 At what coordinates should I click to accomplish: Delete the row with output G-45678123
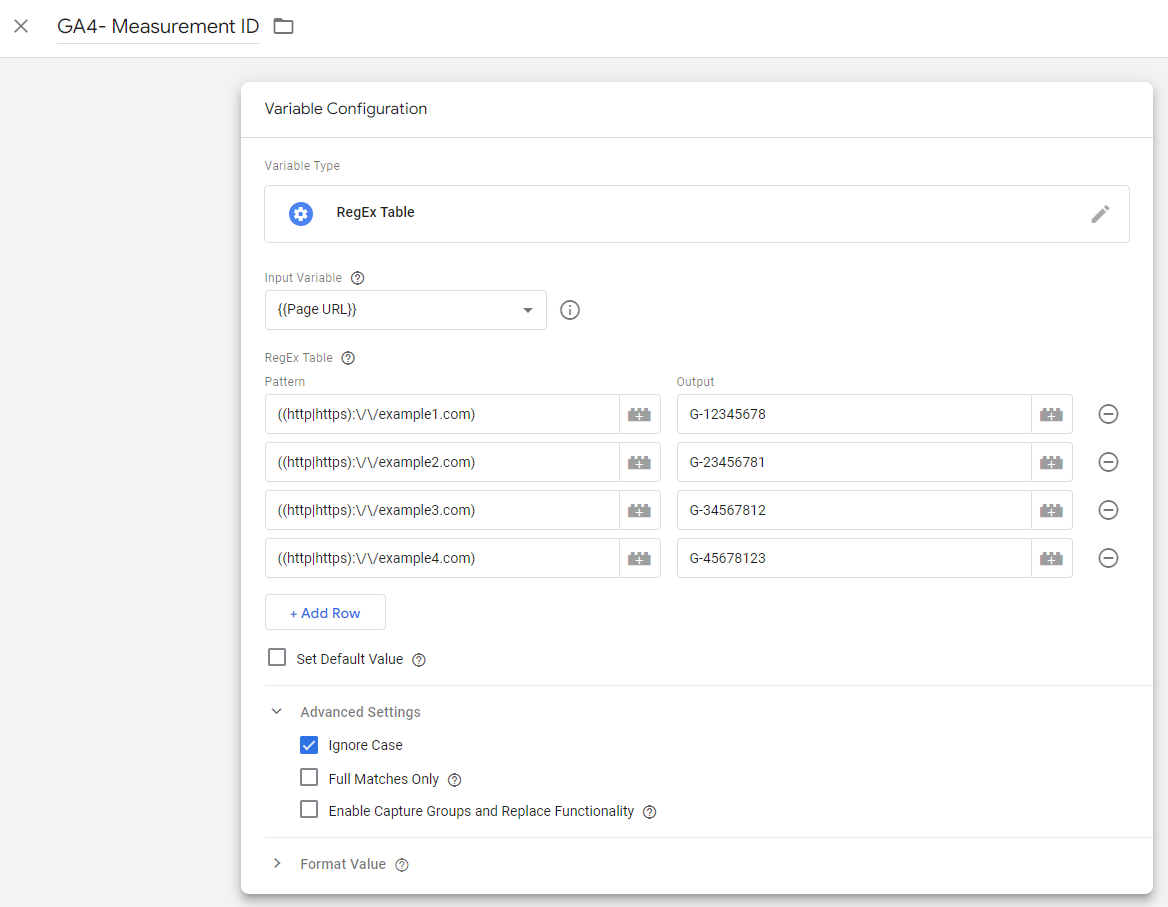click(1108, 558)
